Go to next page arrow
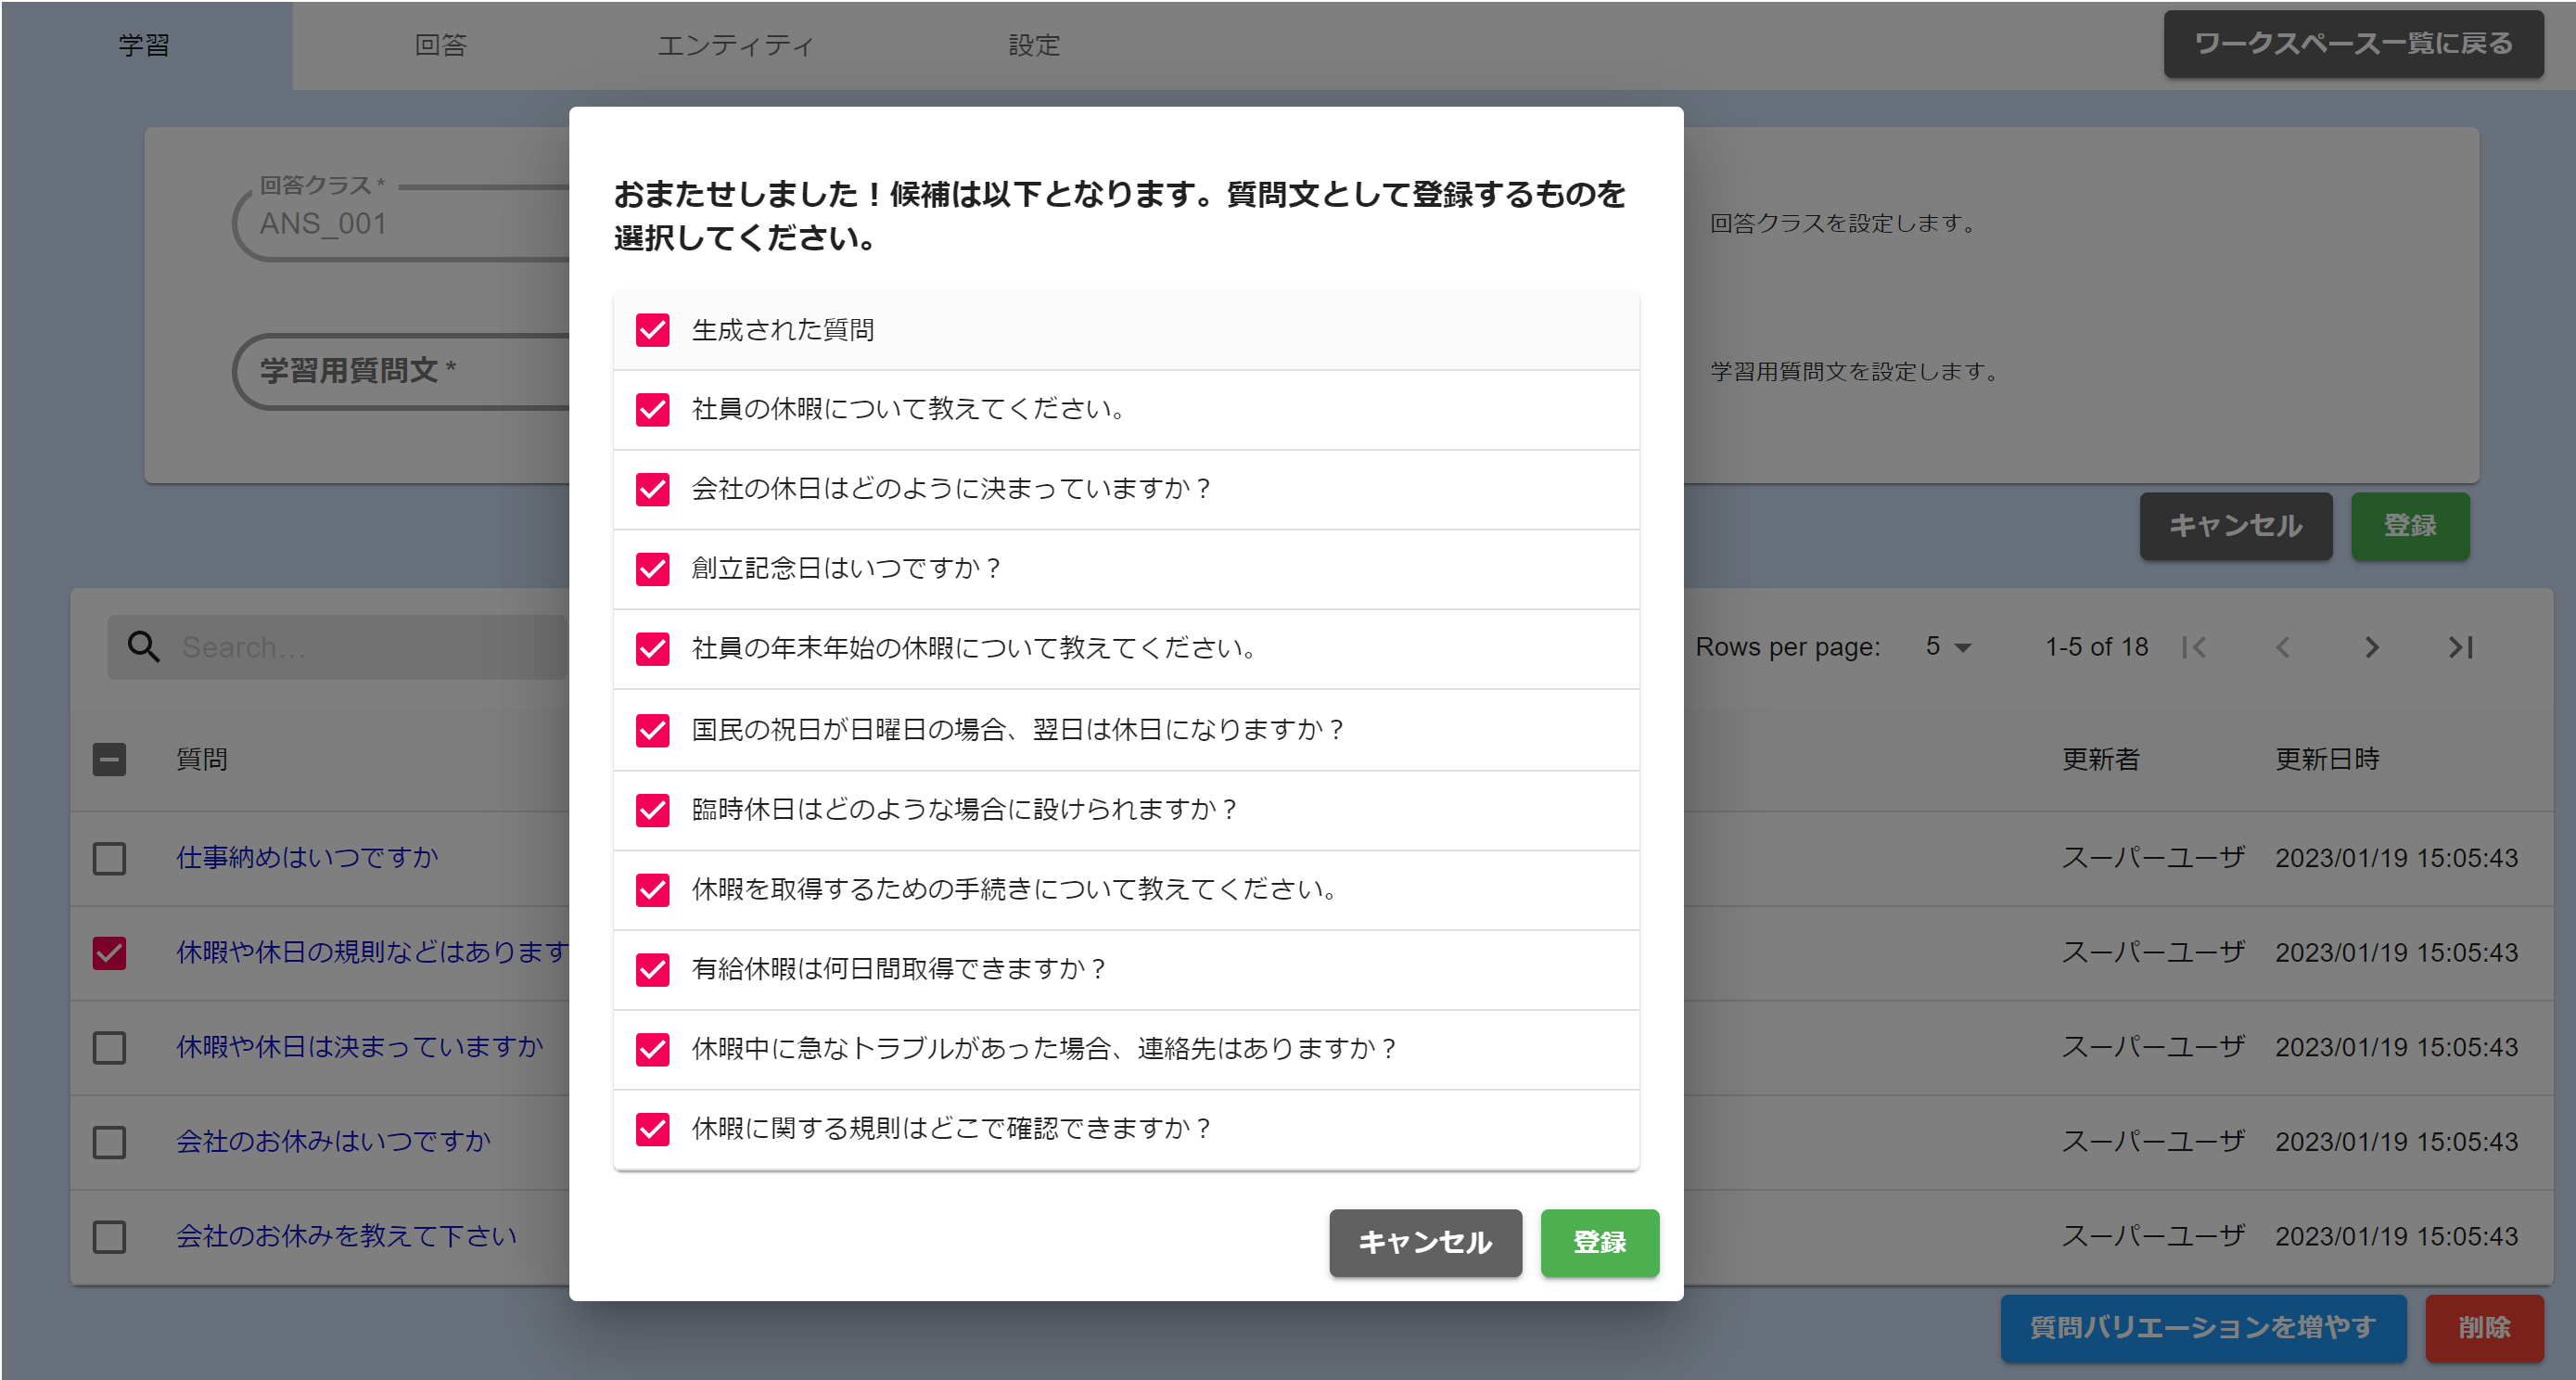The width and height of the screenshot is (2576, 1380). coord(2371,647)
